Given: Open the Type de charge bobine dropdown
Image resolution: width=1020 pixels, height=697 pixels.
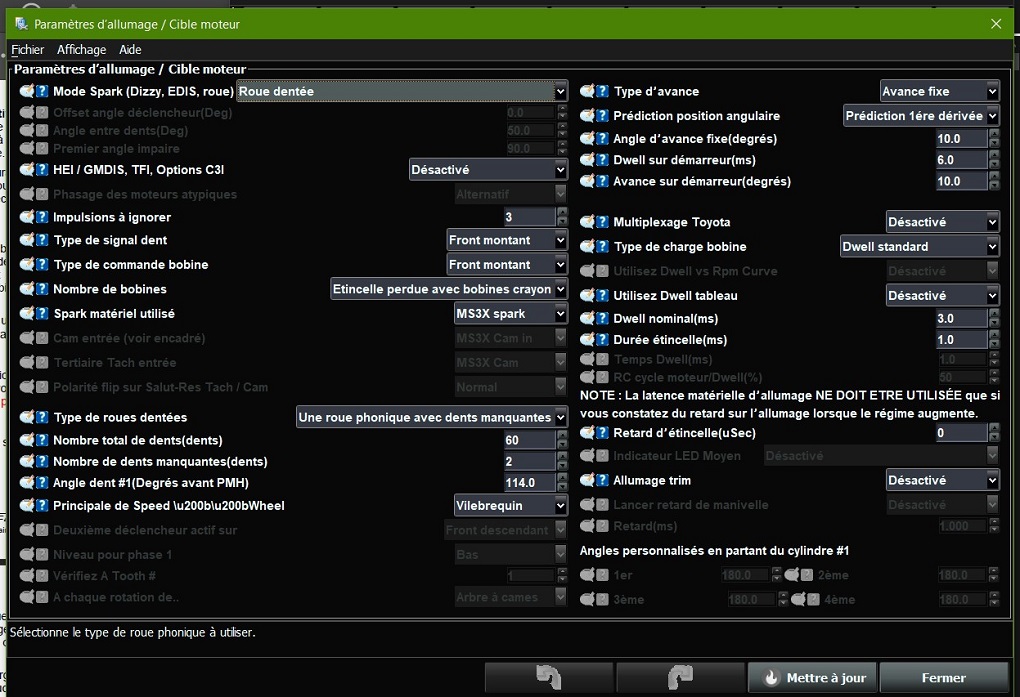Looking at the screenshot, I should (919, 246).
